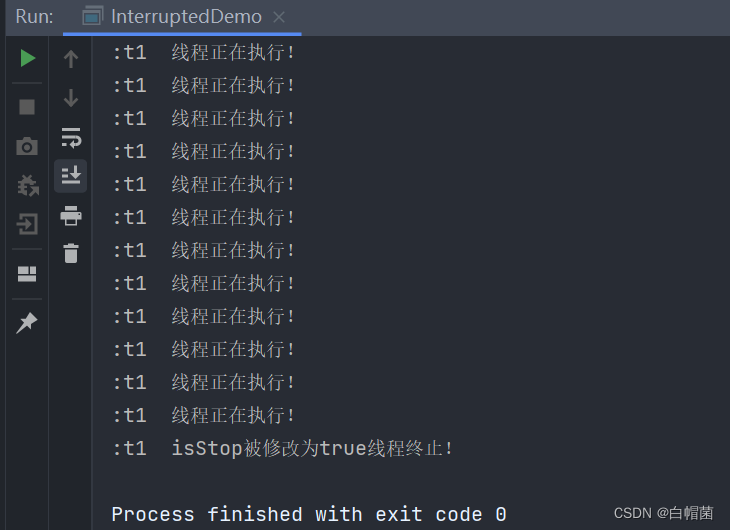The width and height of the screenshot is (730, 530).
Task: Go up the stack trace with up arrow
Action: coord(71,59)
